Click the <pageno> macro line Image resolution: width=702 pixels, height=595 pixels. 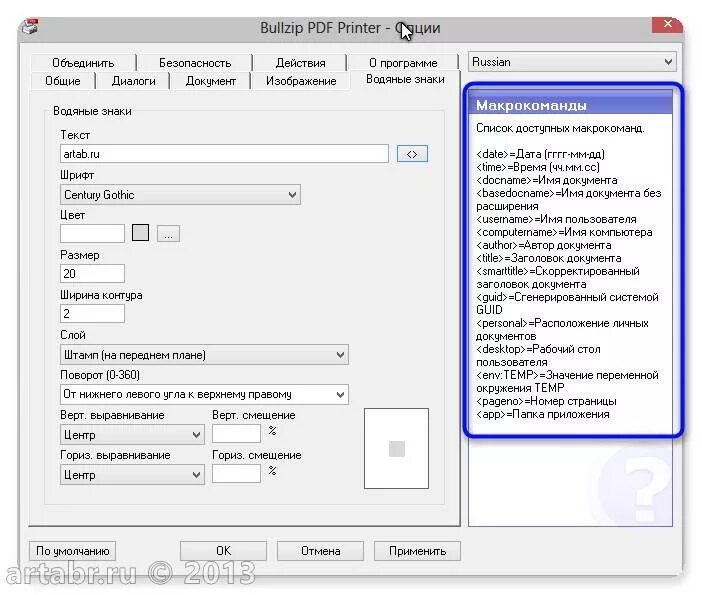(546, 401)
